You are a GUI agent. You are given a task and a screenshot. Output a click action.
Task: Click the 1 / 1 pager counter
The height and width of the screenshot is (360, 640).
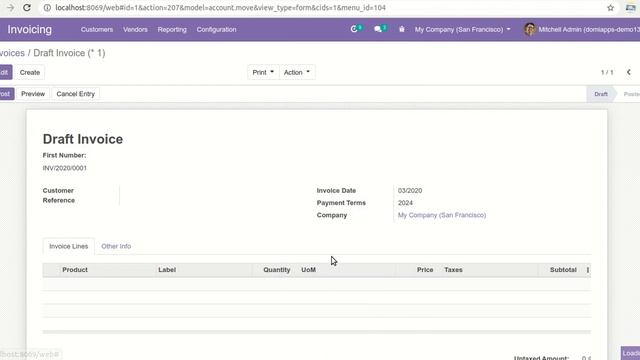tap(607, 72)
